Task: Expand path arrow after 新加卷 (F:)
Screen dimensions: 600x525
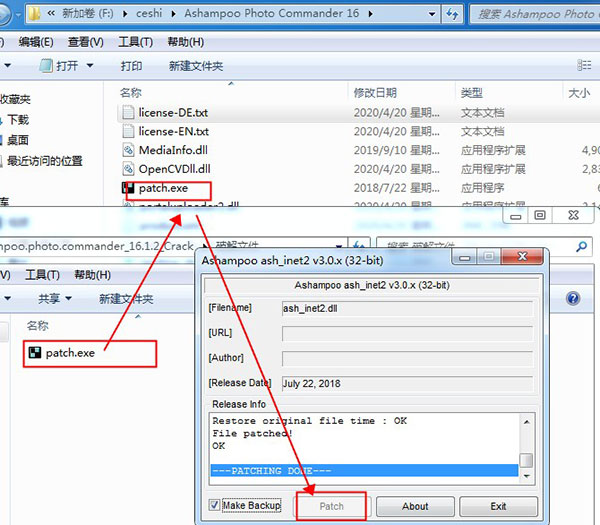Action: [x=125, y=14]
